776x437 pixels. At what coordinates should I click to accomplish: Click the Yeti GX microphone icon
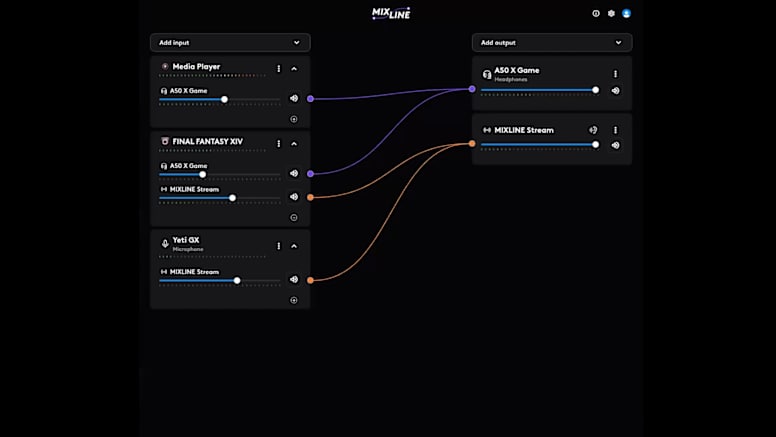coord(165,243)
